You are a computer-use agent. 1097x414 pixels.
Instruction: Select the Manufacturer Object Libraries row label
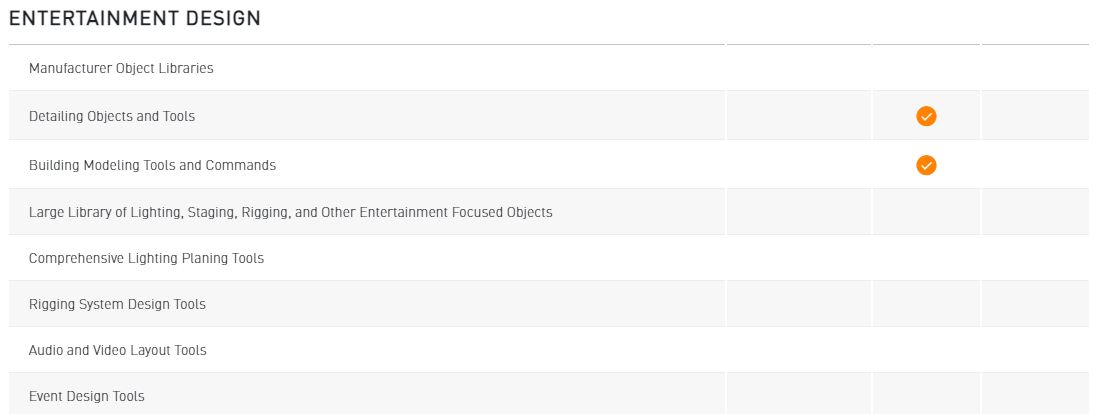121,68
